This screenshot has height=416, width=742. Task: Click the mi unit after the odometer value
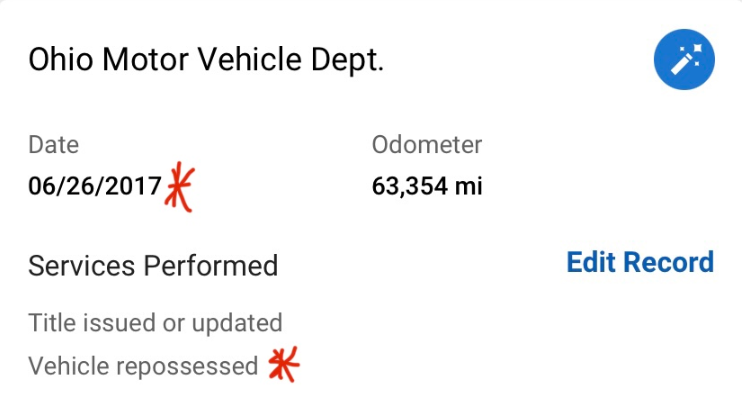coord(468,186)
